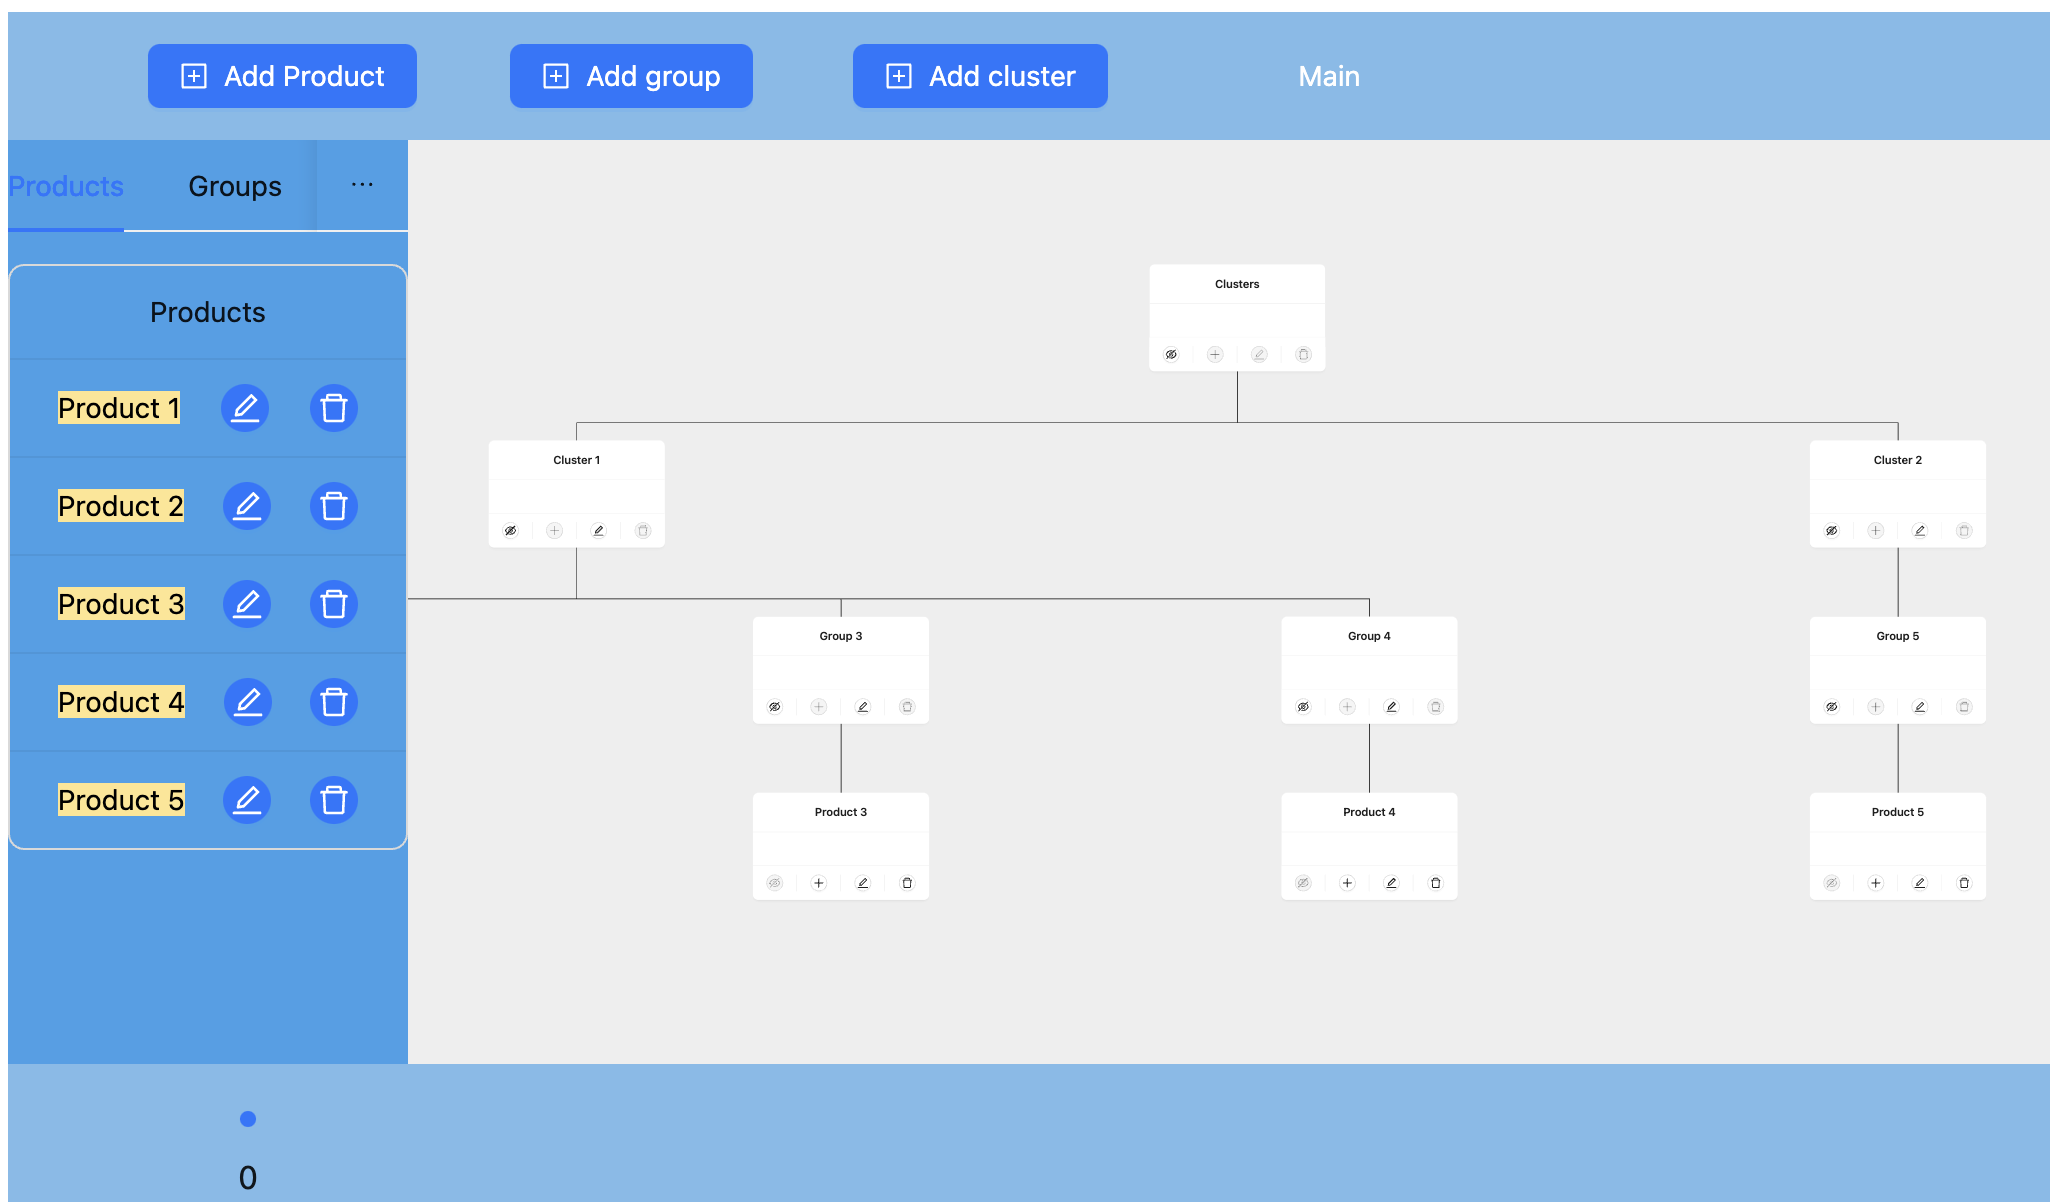Screen dimensions: 2050x1202
Task: Toggle visibility eye icon on Group 3
Action: click(774, 707)
